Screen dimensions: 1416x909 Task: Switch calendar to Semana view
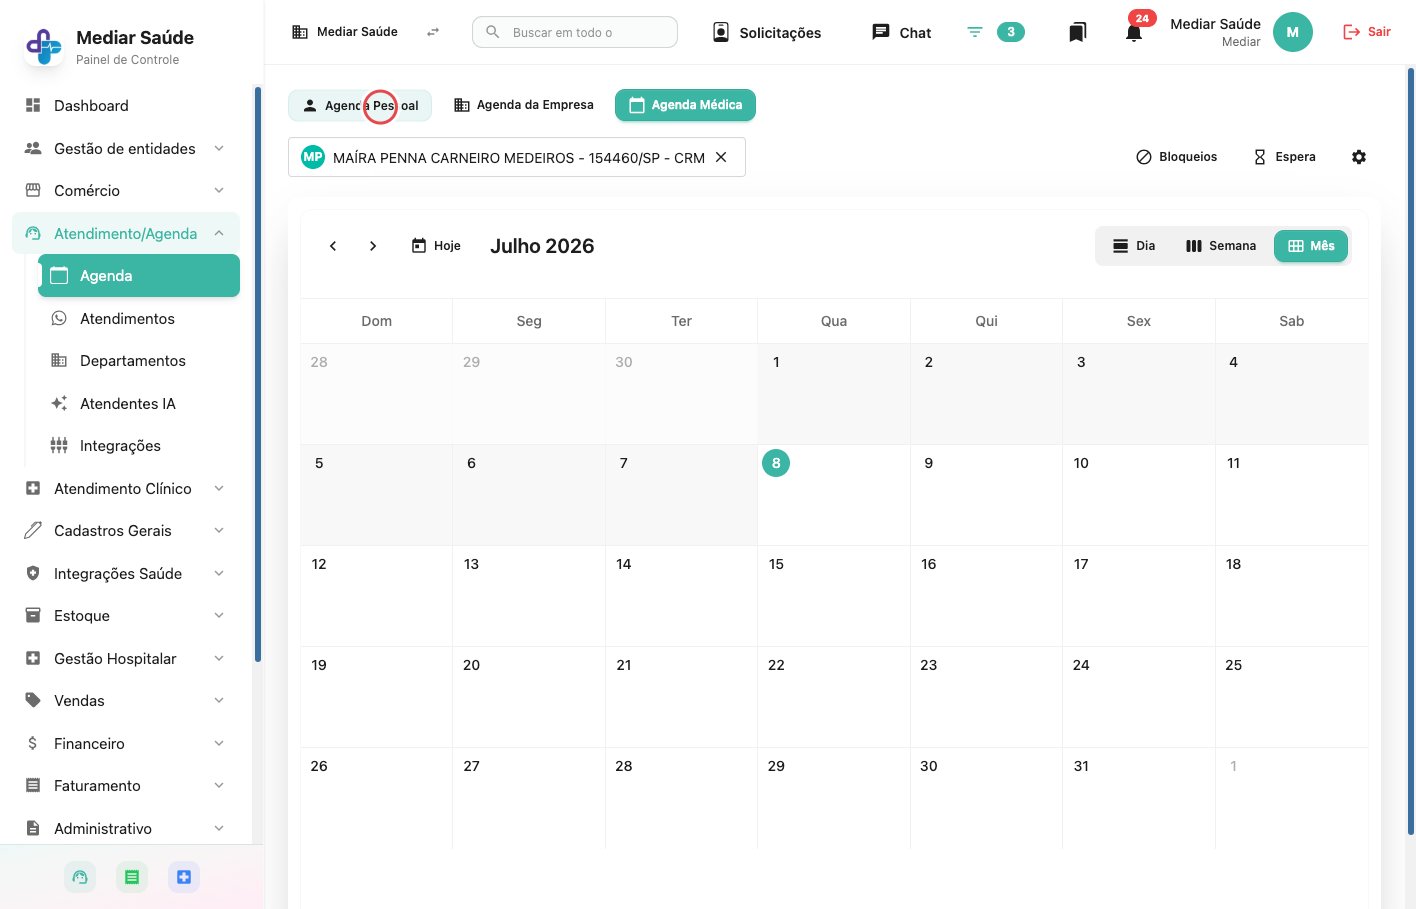[x=1220, y=246]
